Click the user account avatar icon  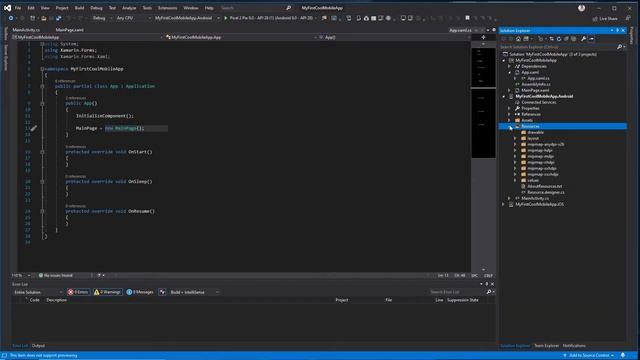point(582,8)
